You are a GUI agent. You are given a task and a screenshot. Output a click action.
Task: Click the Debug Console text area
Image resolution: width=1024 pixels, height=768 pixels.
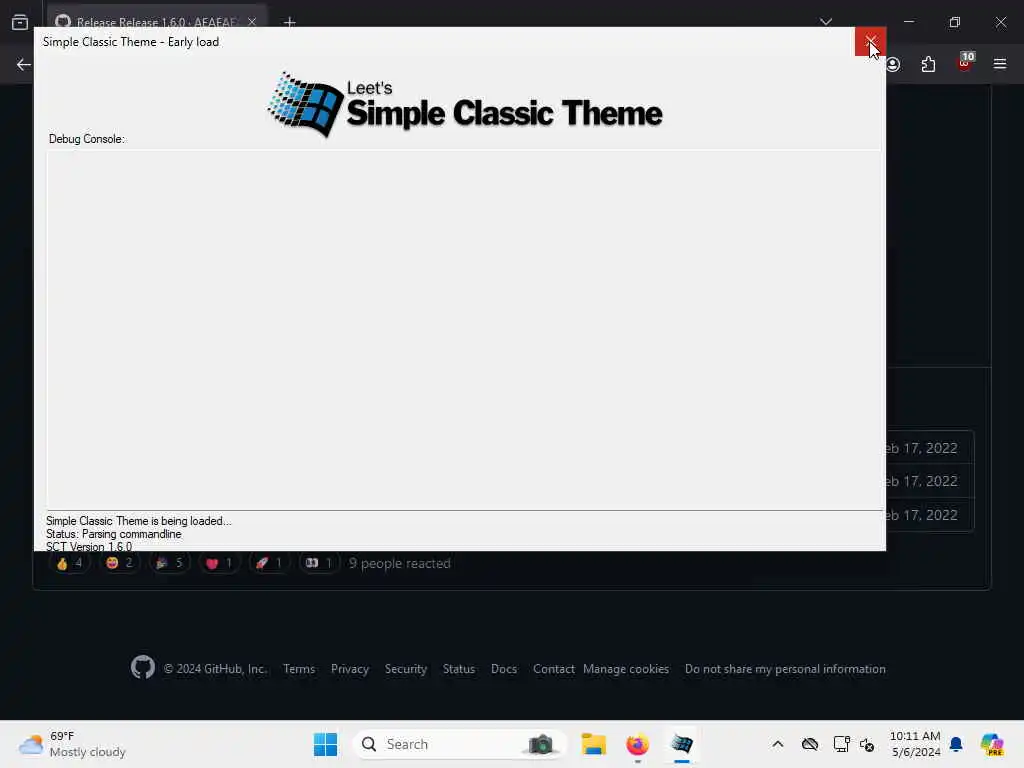[464, 330]
